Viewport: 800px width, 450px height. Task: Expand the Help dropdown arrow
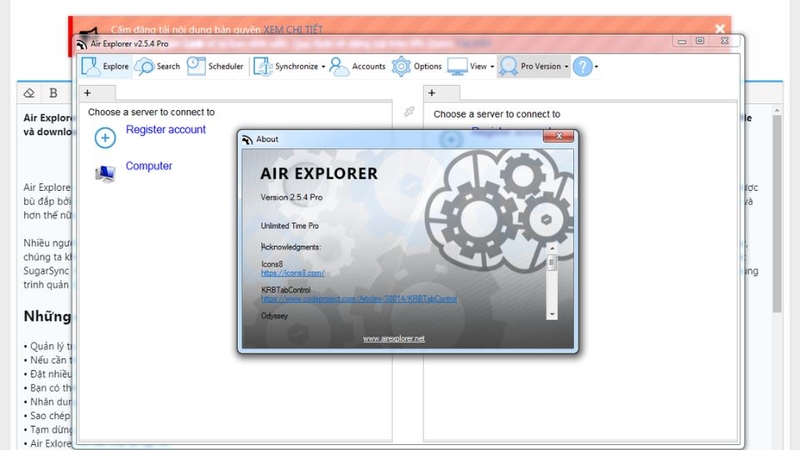coord(596,67)
